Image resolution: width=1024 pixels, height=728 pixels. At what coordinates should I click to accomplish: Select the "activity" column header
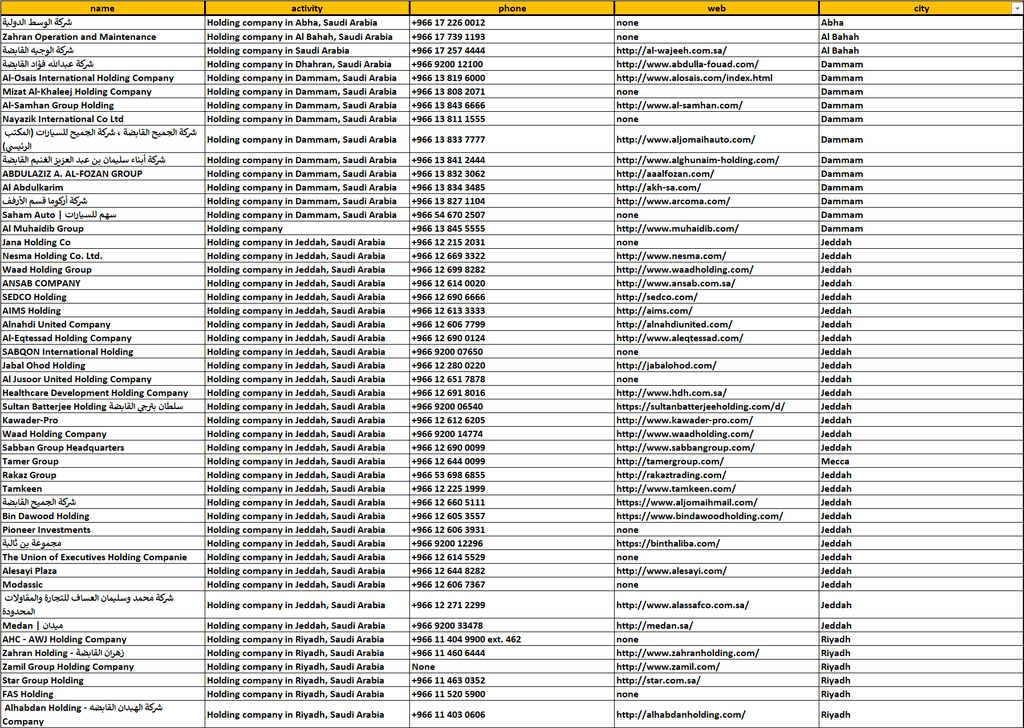(307, 8)
